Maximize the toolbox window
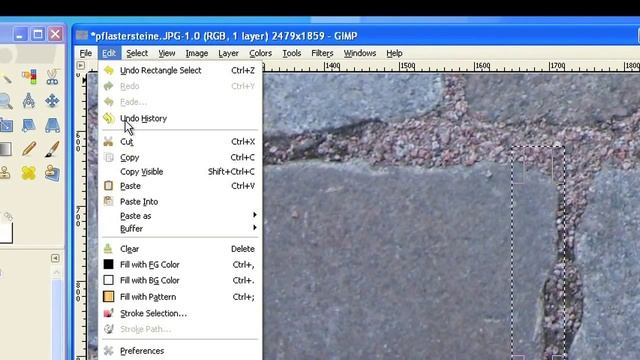 coord(38,34)
